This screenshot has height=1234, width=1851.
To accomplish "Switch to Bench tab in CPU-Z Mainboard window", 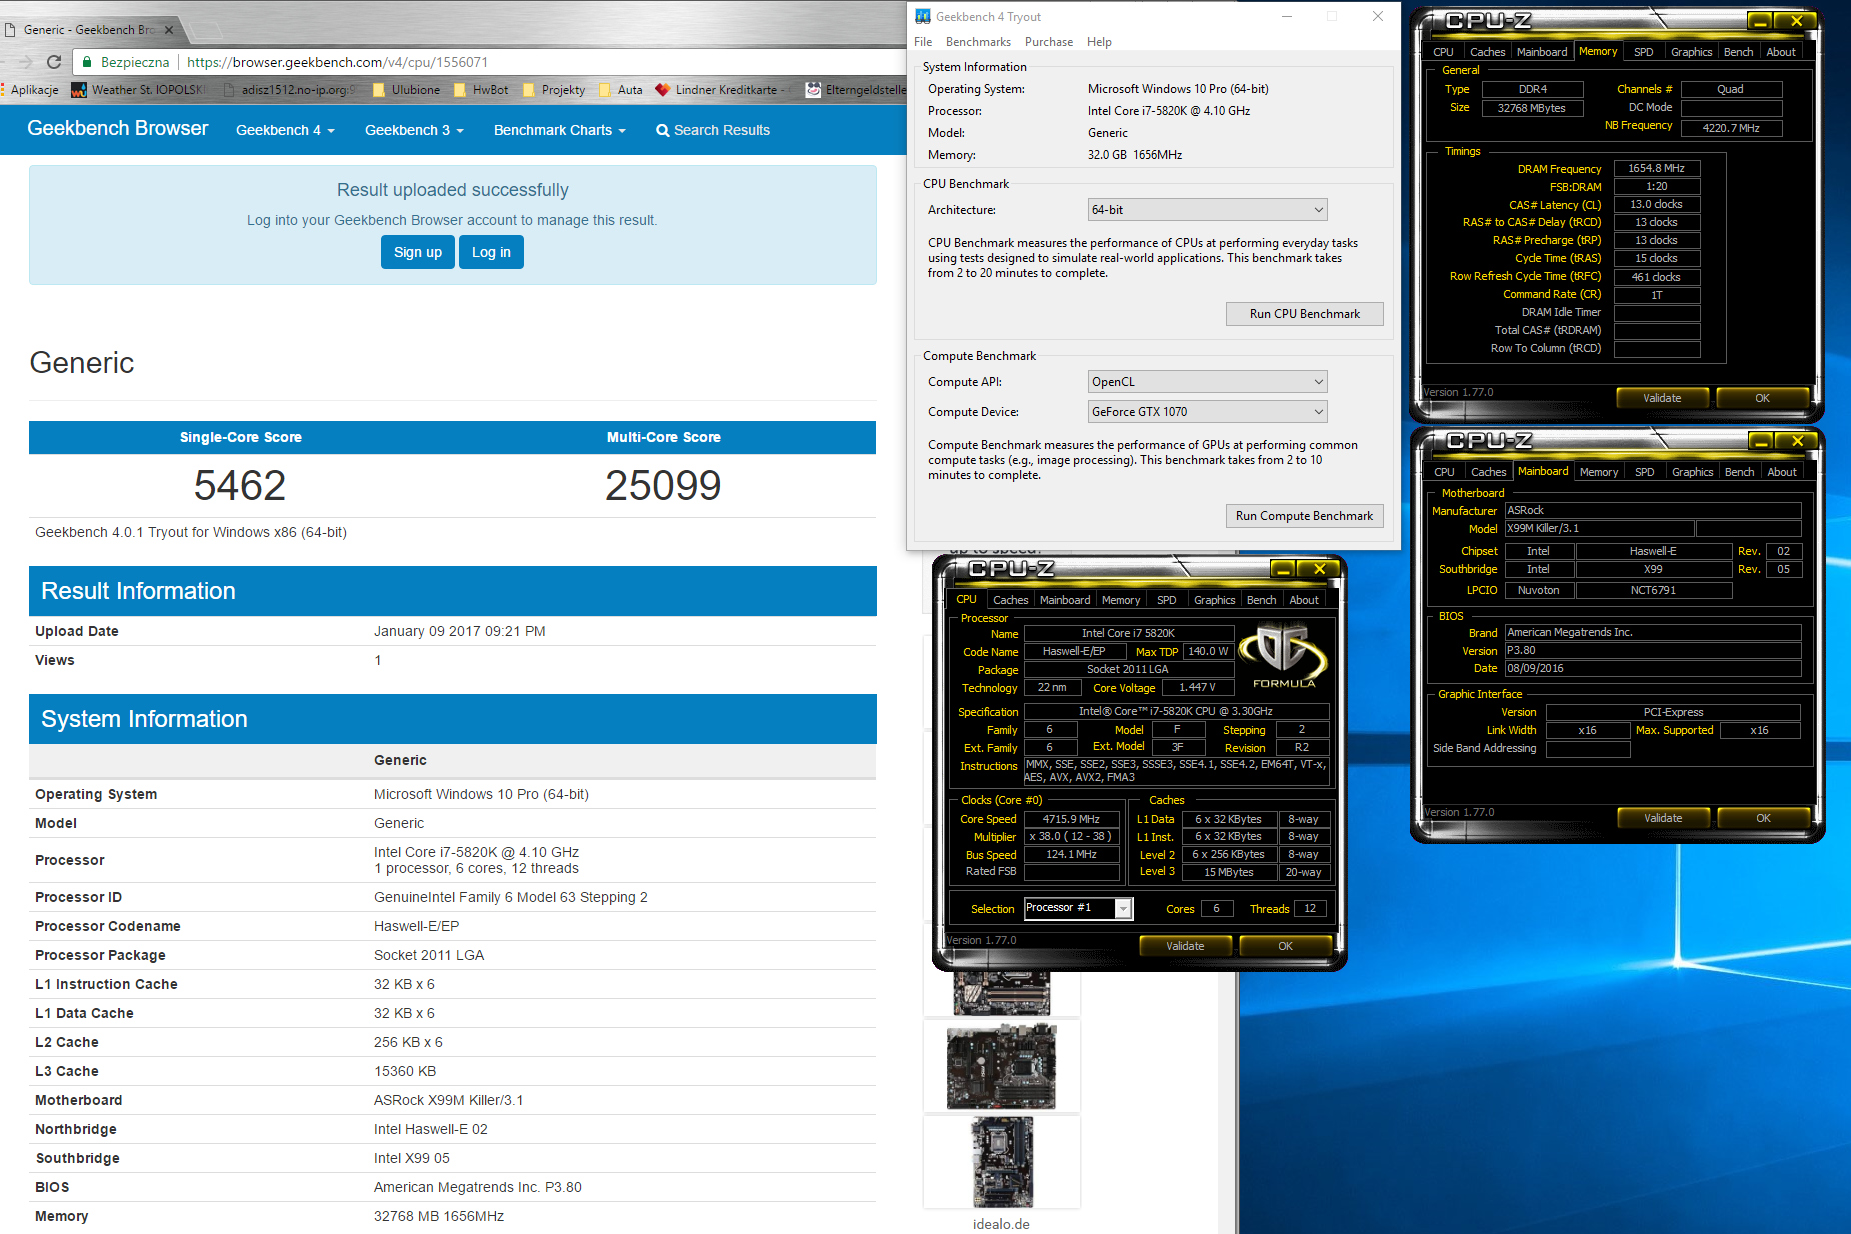I will (1739, 472).
